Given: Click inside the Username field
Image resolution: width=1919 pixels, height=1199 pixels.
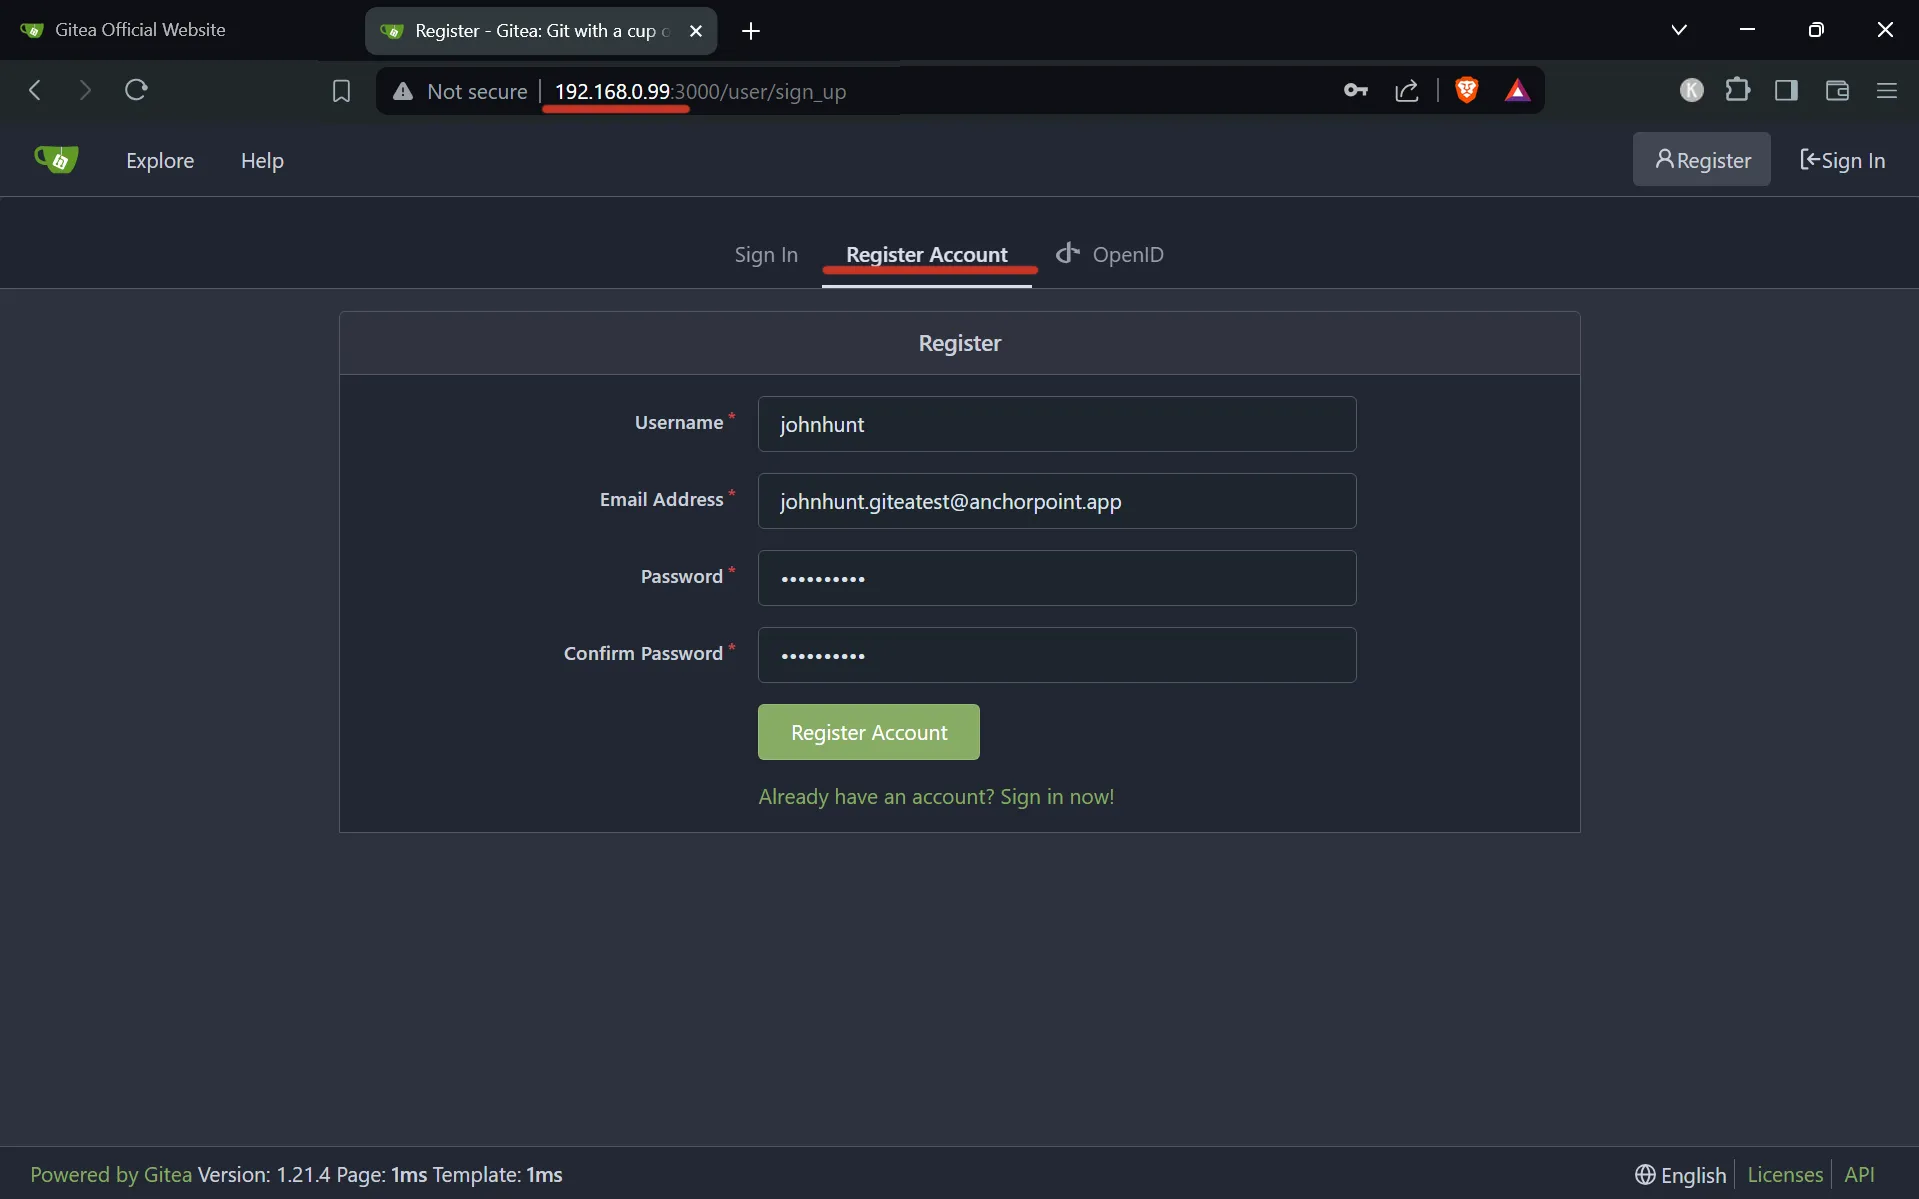Looking at the screenshot, I should [1057, 424].
